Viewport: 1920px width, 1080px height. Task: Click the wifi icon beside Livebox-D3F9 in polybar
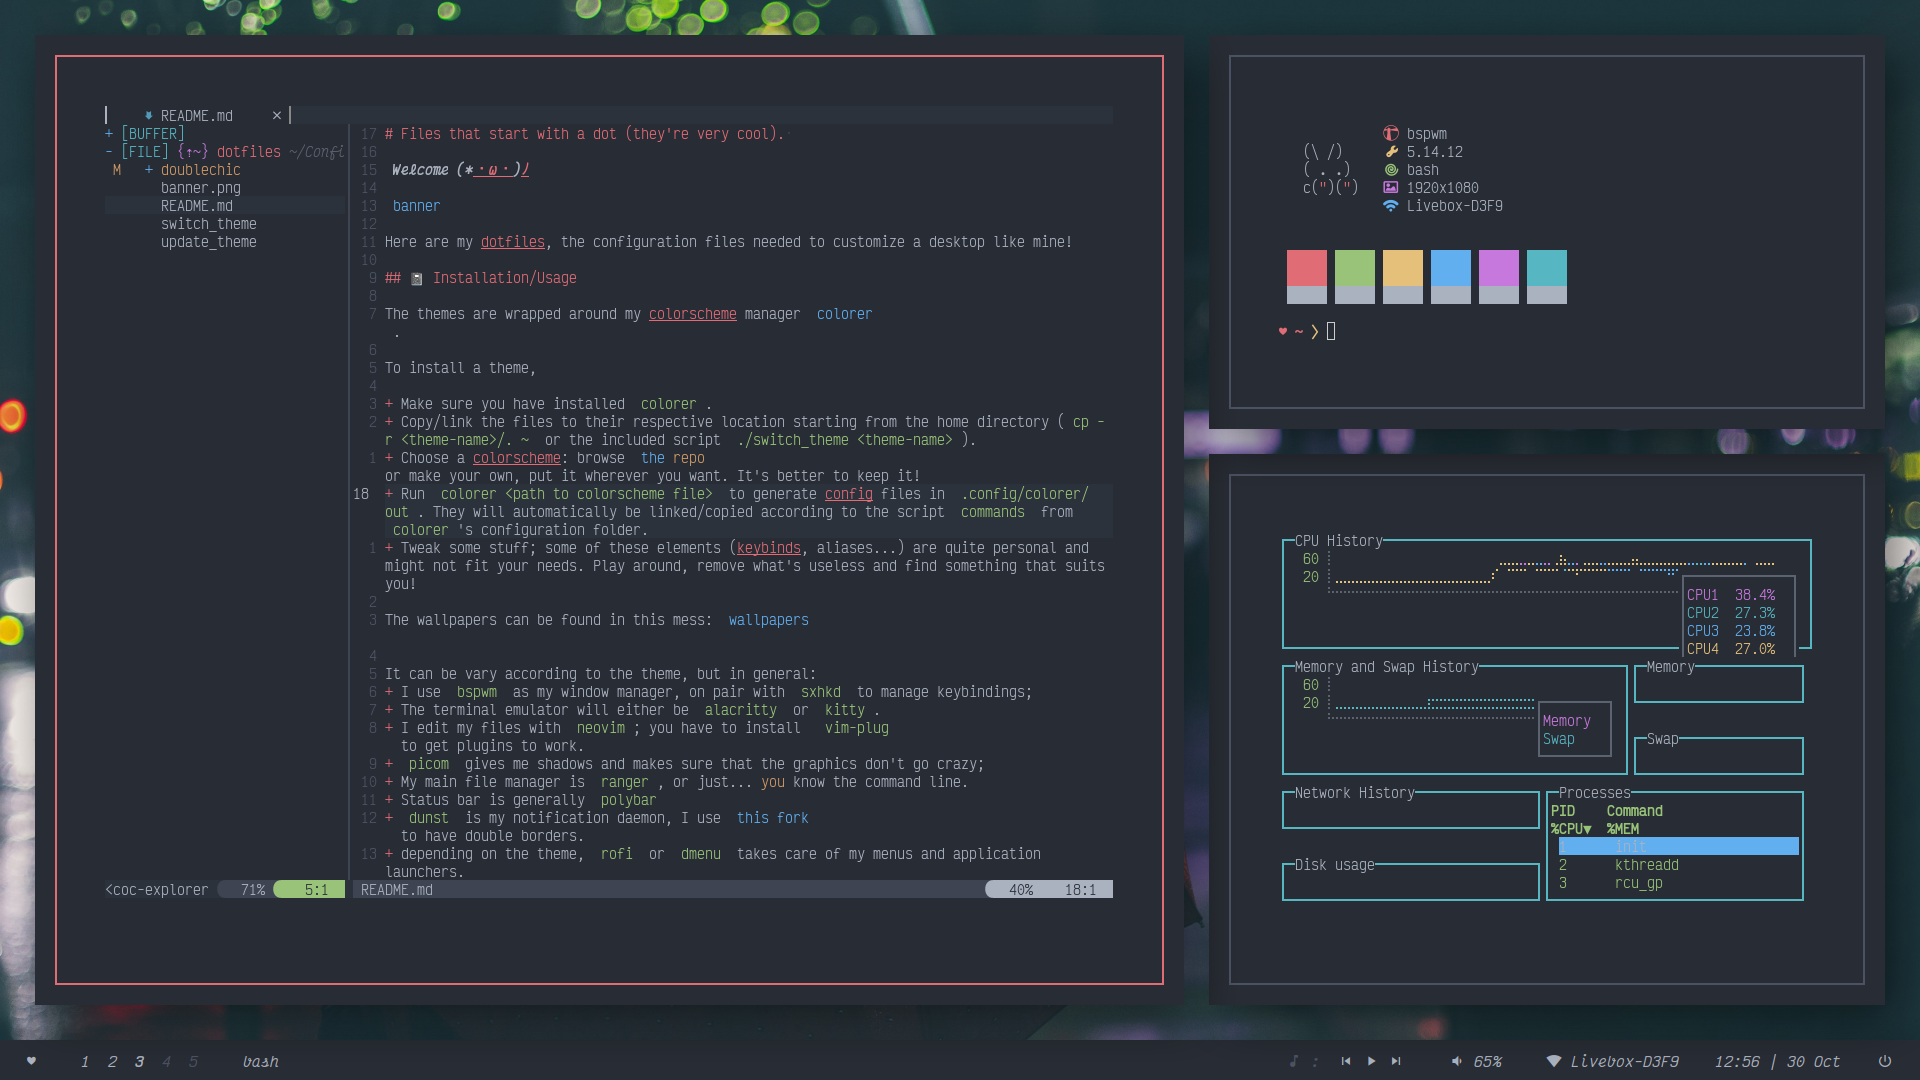1553,1061
